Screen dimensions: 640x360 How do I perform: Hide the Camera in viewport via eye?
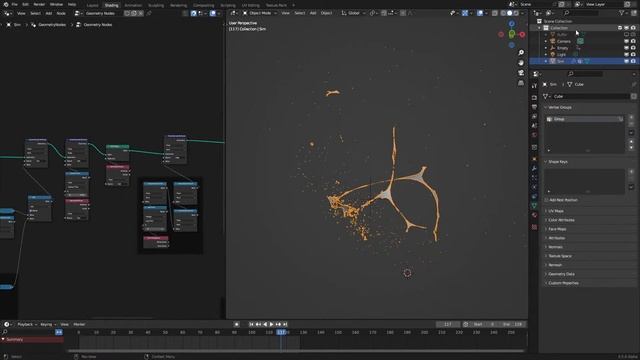[x=627, y=41]
